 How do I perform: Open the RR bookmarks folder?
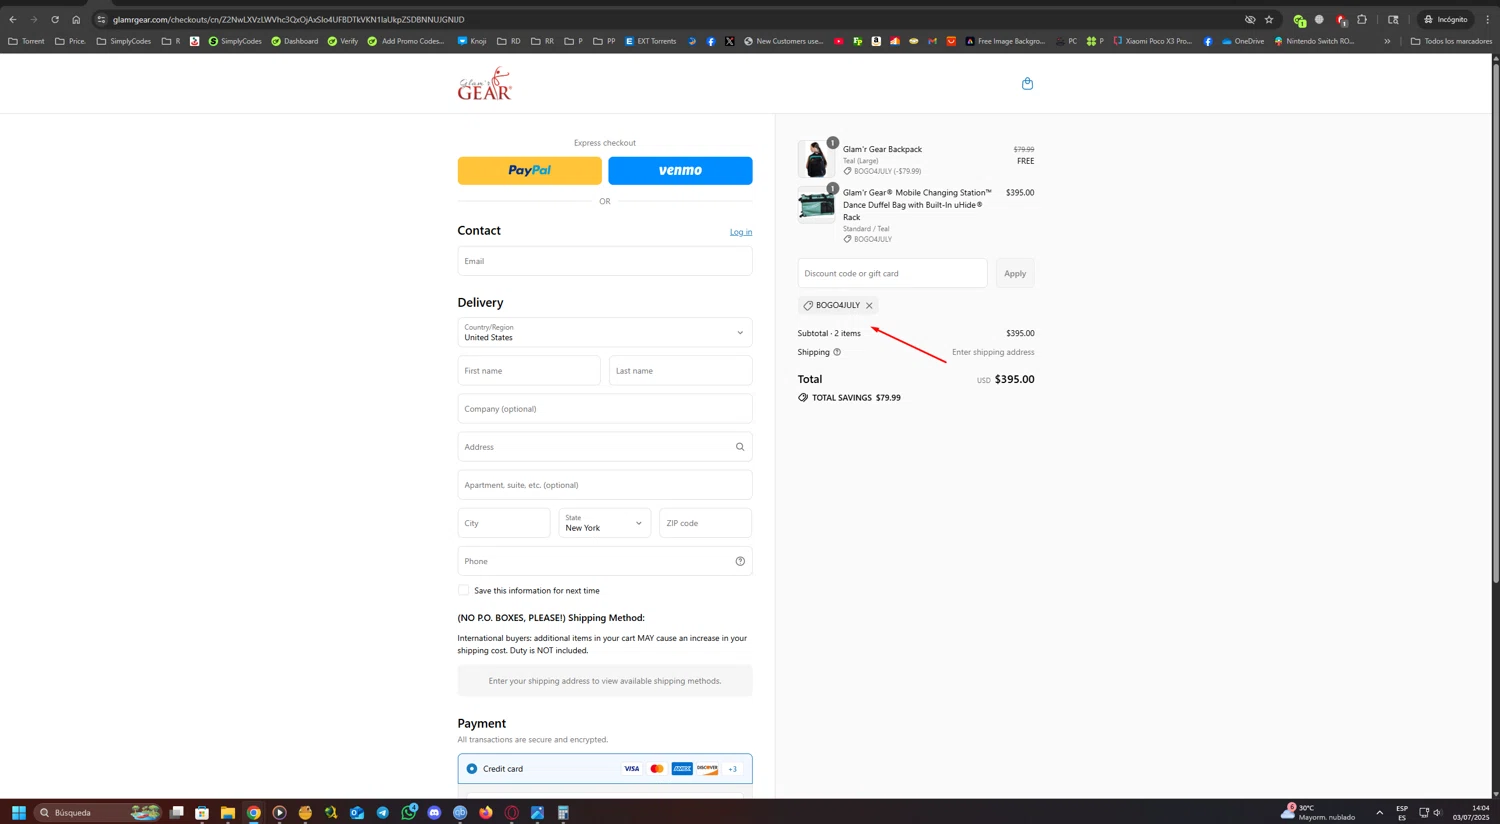pos(543,41)
